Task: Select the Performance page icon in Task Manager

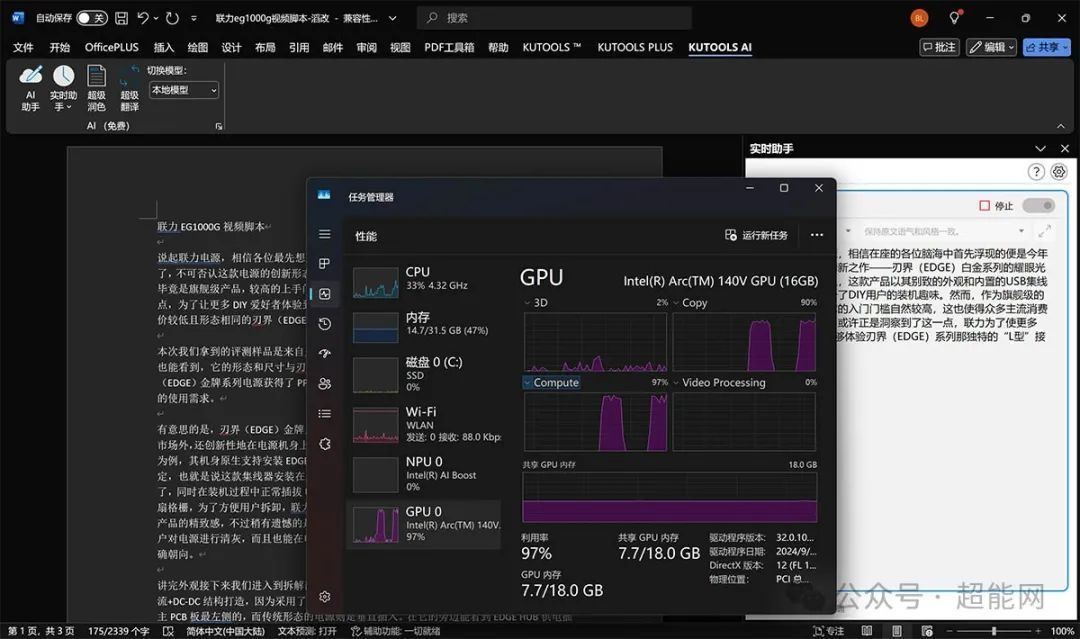Action: 324,294
